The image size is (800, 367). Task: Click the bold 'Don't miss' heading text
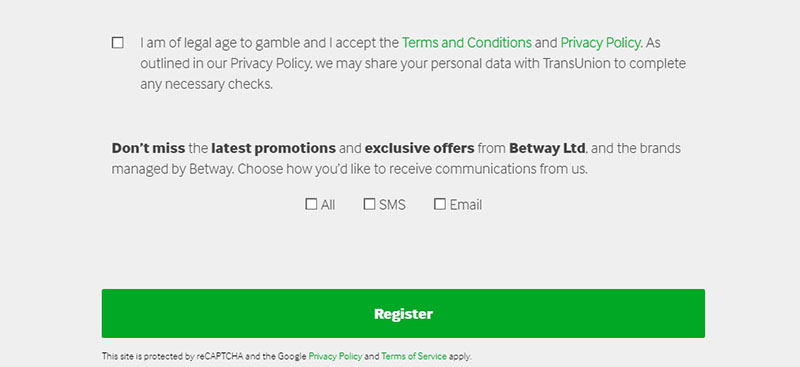148,149
